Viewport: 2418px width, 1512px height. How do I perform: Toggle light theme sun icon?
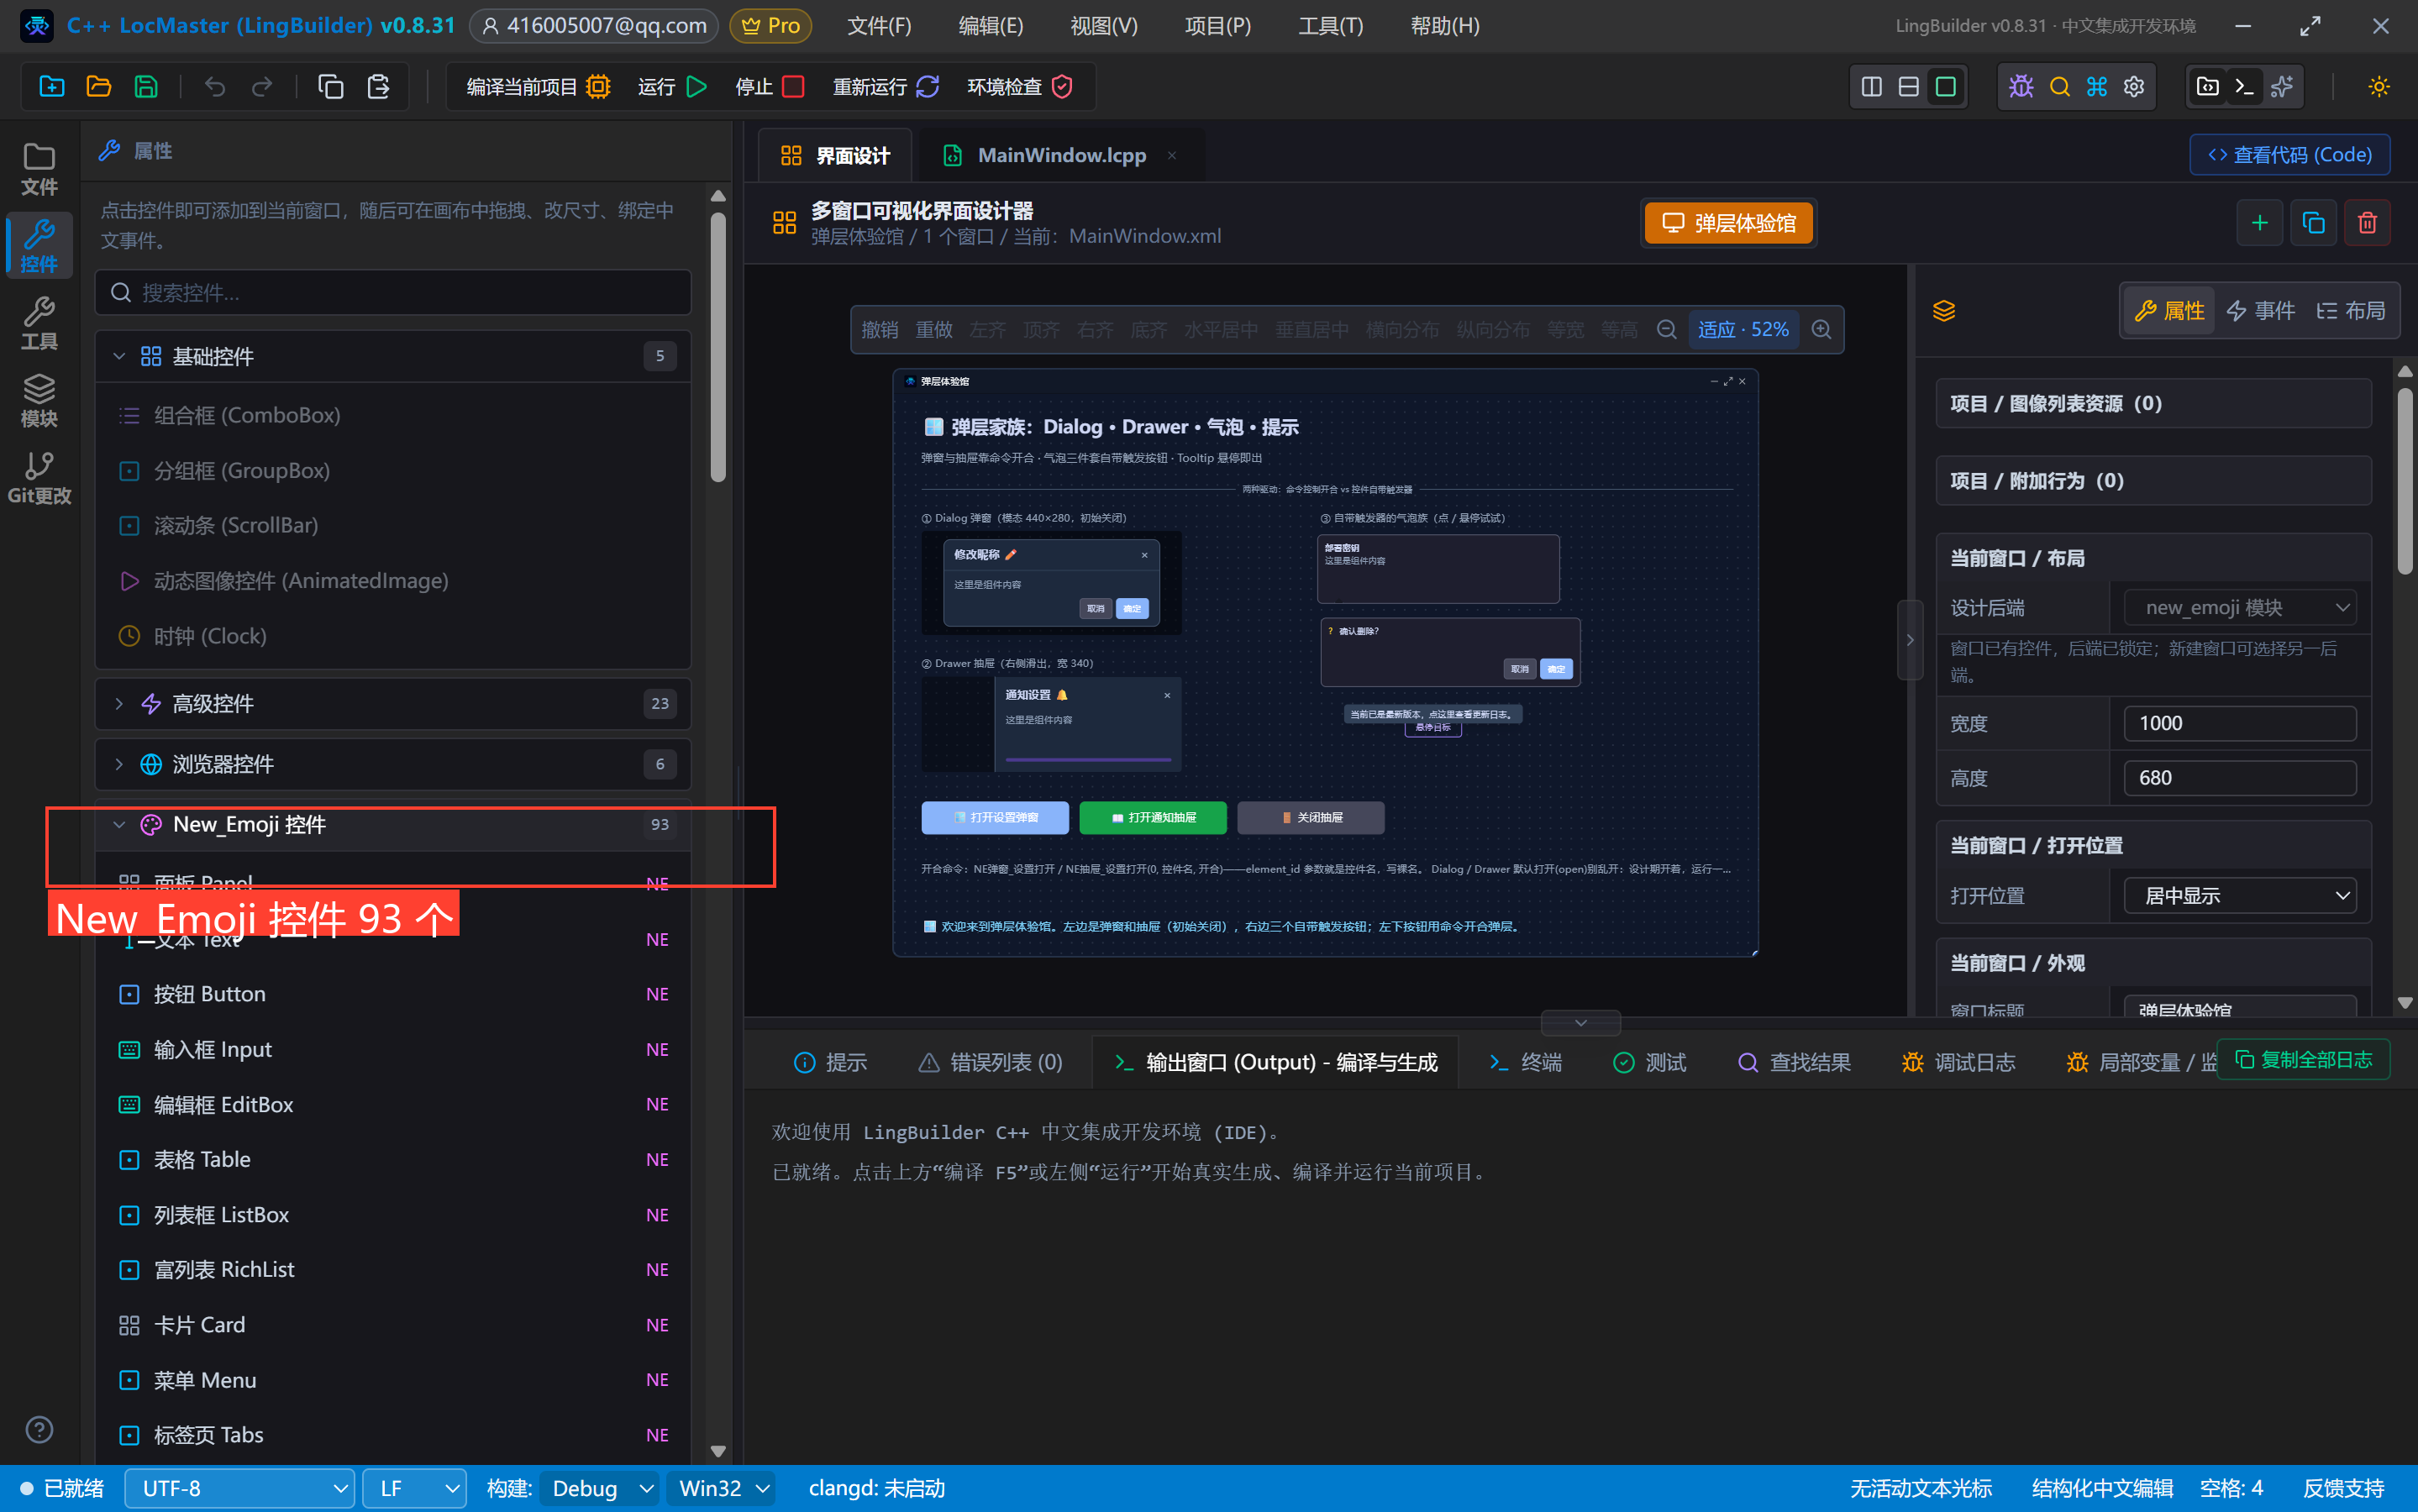point(2379,87)
